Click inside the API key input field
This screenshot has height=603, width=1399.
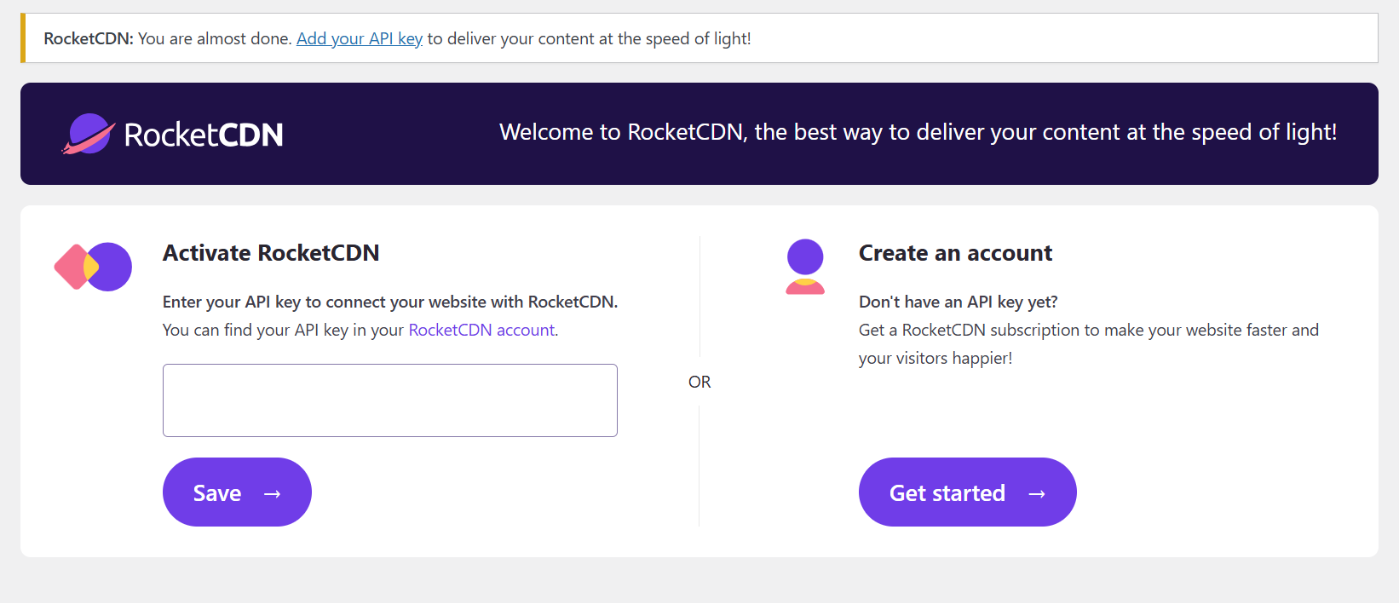tap(390, 399)
